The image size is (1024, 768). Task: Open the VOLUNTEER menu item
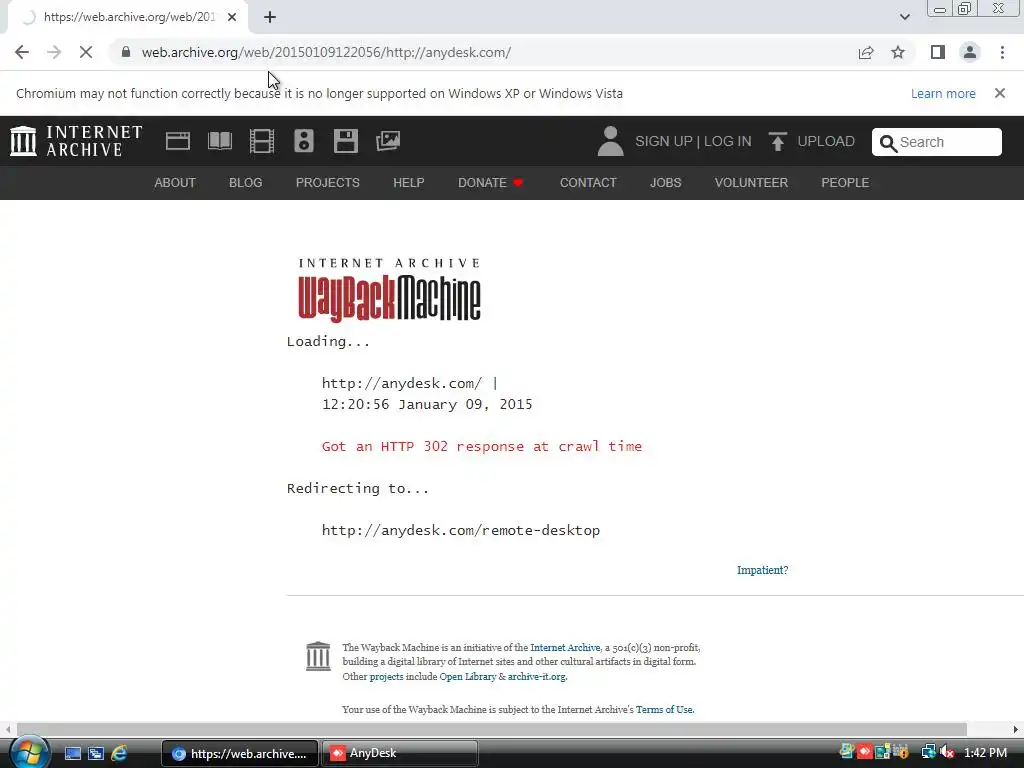pyautogui.click(x=751, y=183)
